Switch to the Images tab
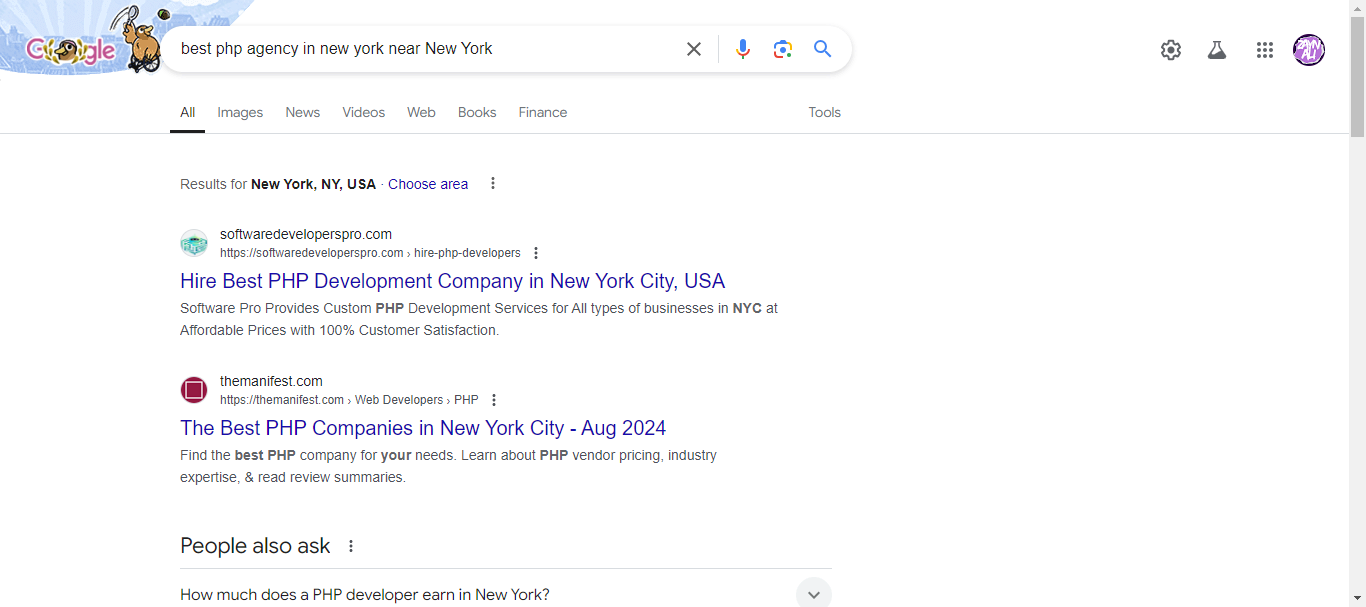Image resolution: width=1366 pixels, height=607 pixels. (x=240, y=112)
